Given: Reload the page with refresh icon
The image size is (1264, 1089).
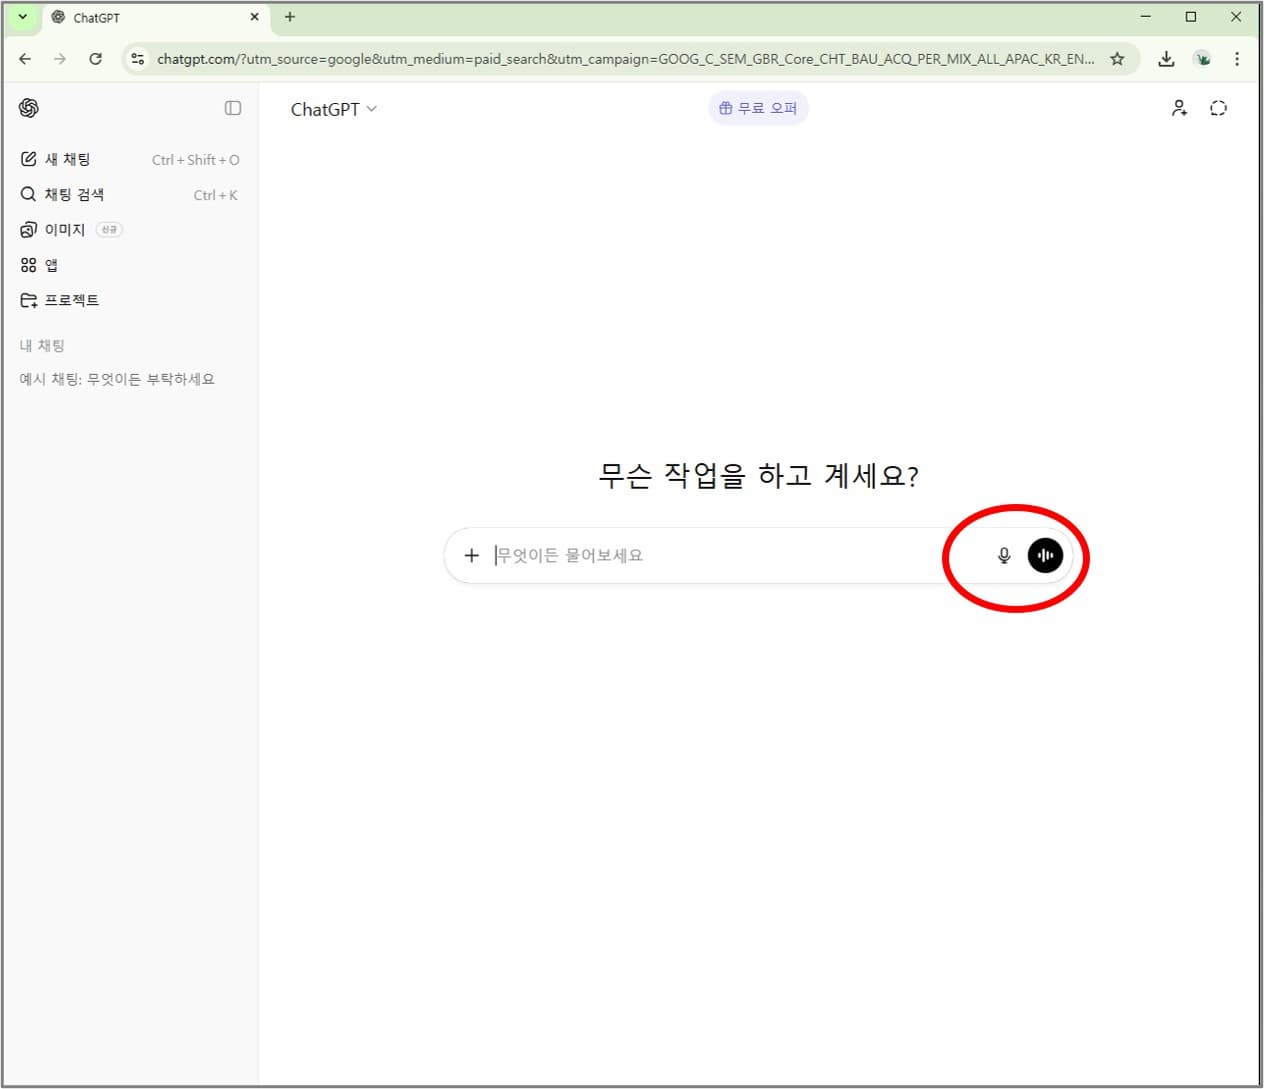Looking at the screenshot, I should coord(95,59).
